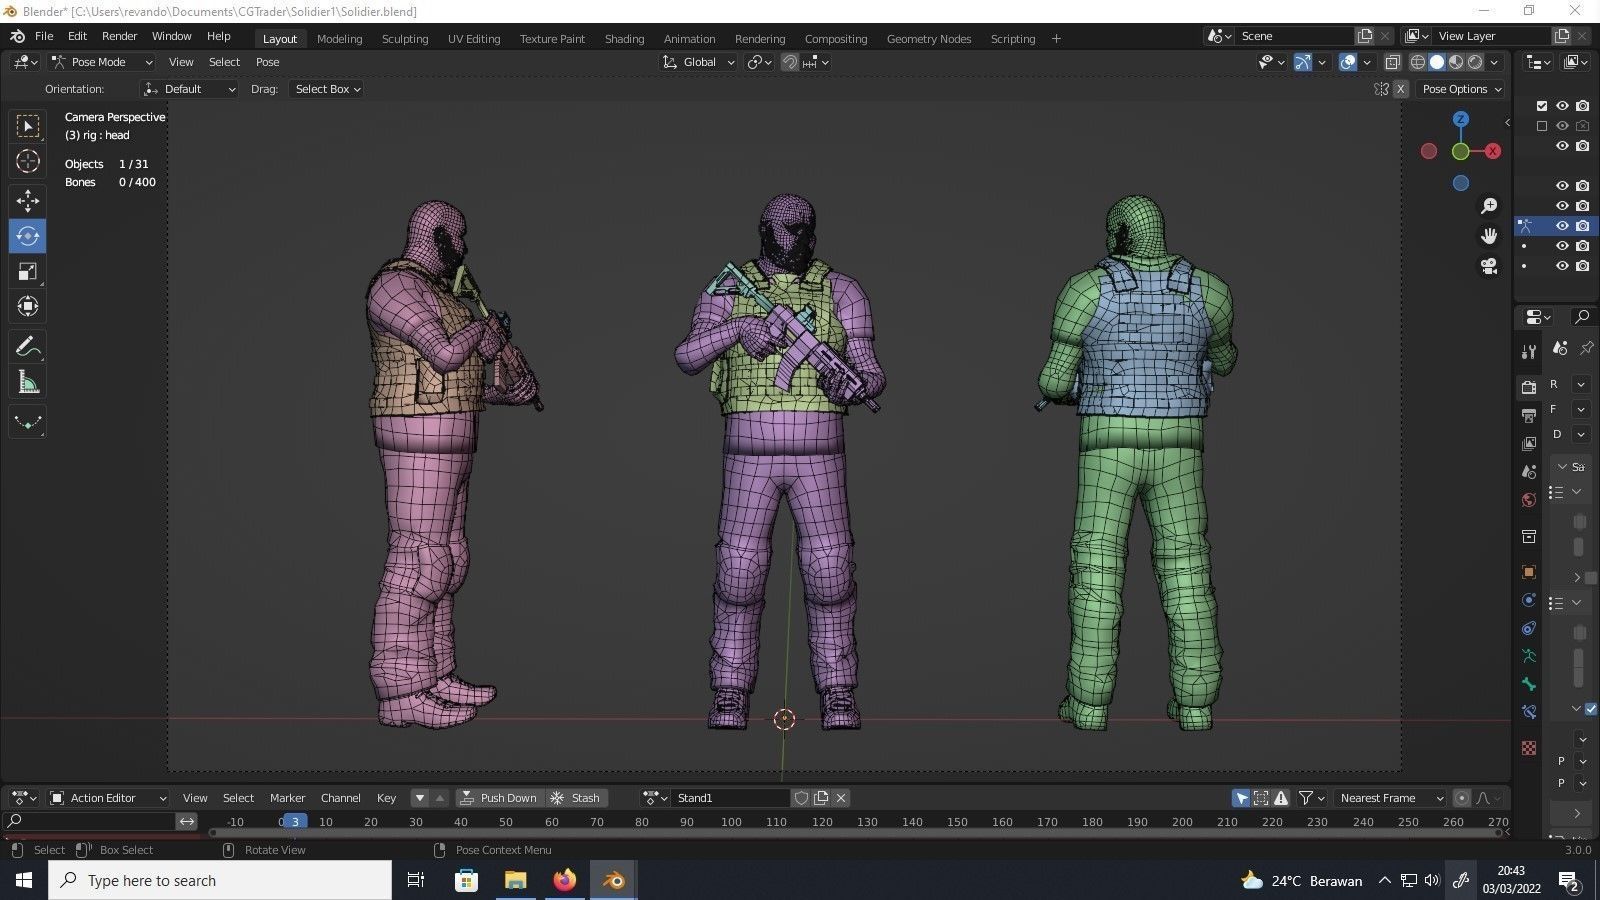Select the Select Box tool in the toolbar
Image resolution: width=1600 pixels, height=900 pixels.
point(28,126)
